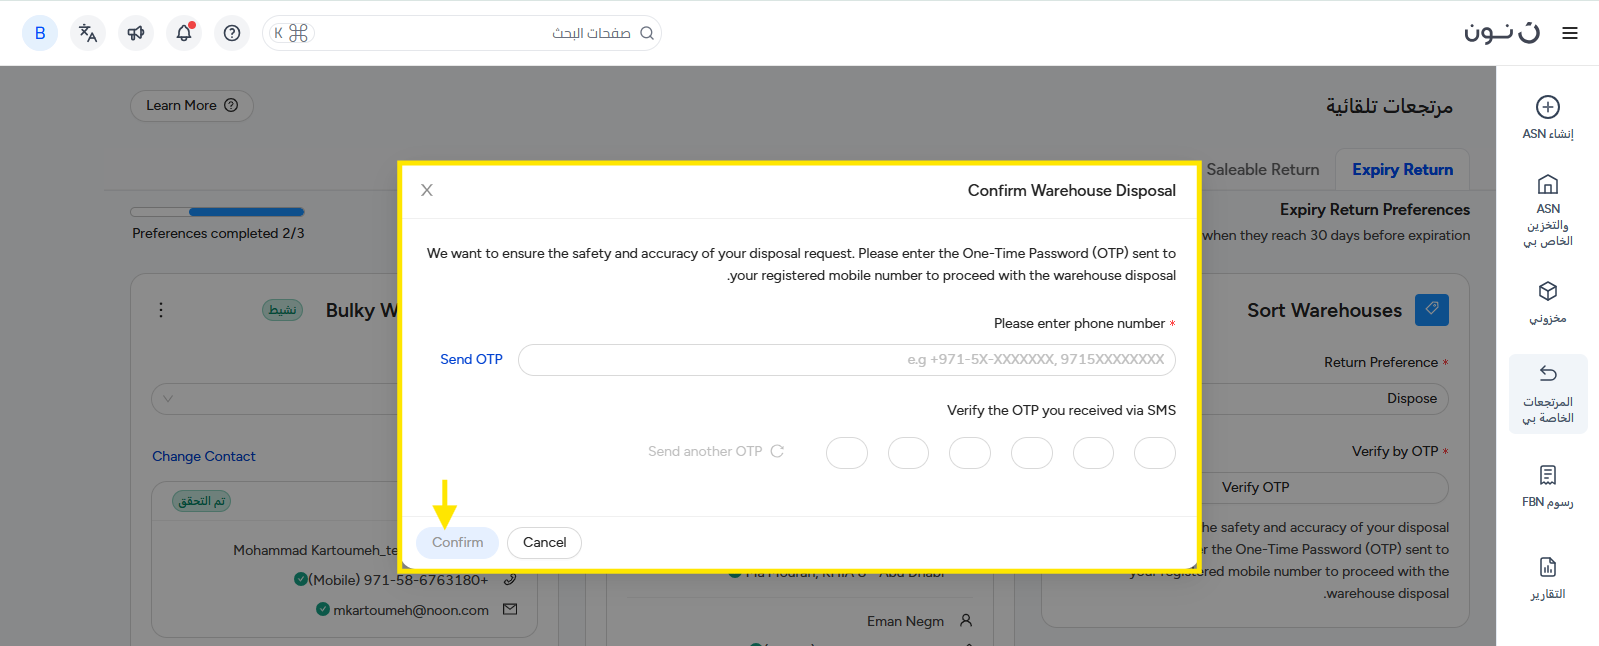This screenshot has height=646, width=1599.
Task: Close the Confirm Warehouse Disposal dialog
Action: (x=427, y=190)
